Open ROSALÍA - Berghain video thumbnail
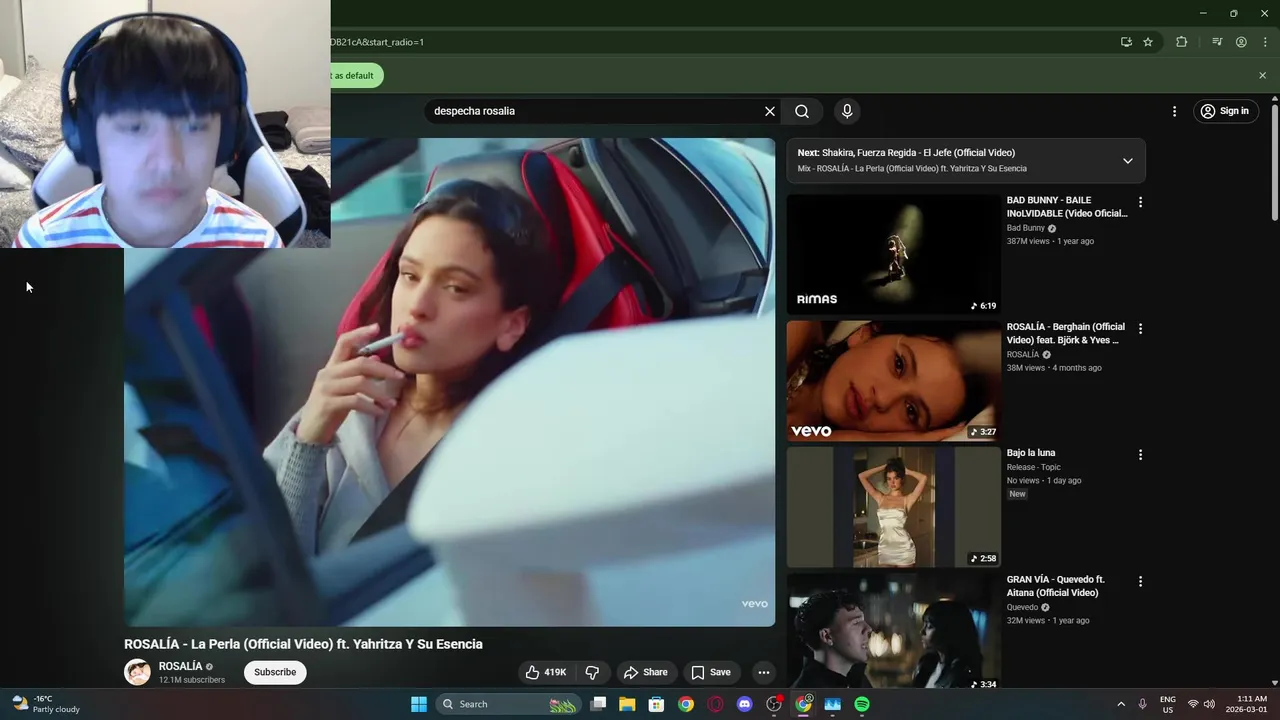Image resolution: width=1280 pixels, height=720 pixels. pos(893,380)
